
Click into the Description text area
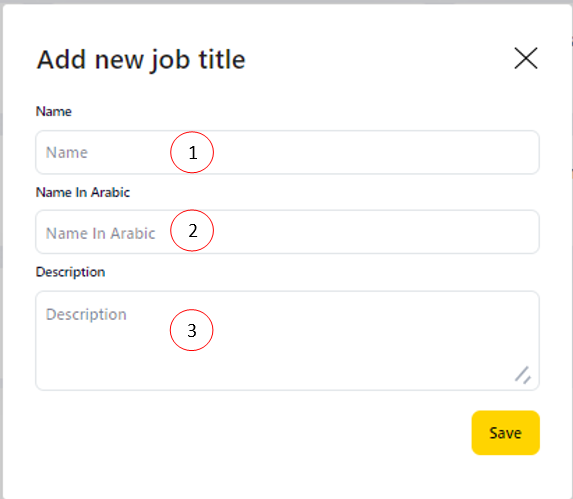[x=287, y=341]
